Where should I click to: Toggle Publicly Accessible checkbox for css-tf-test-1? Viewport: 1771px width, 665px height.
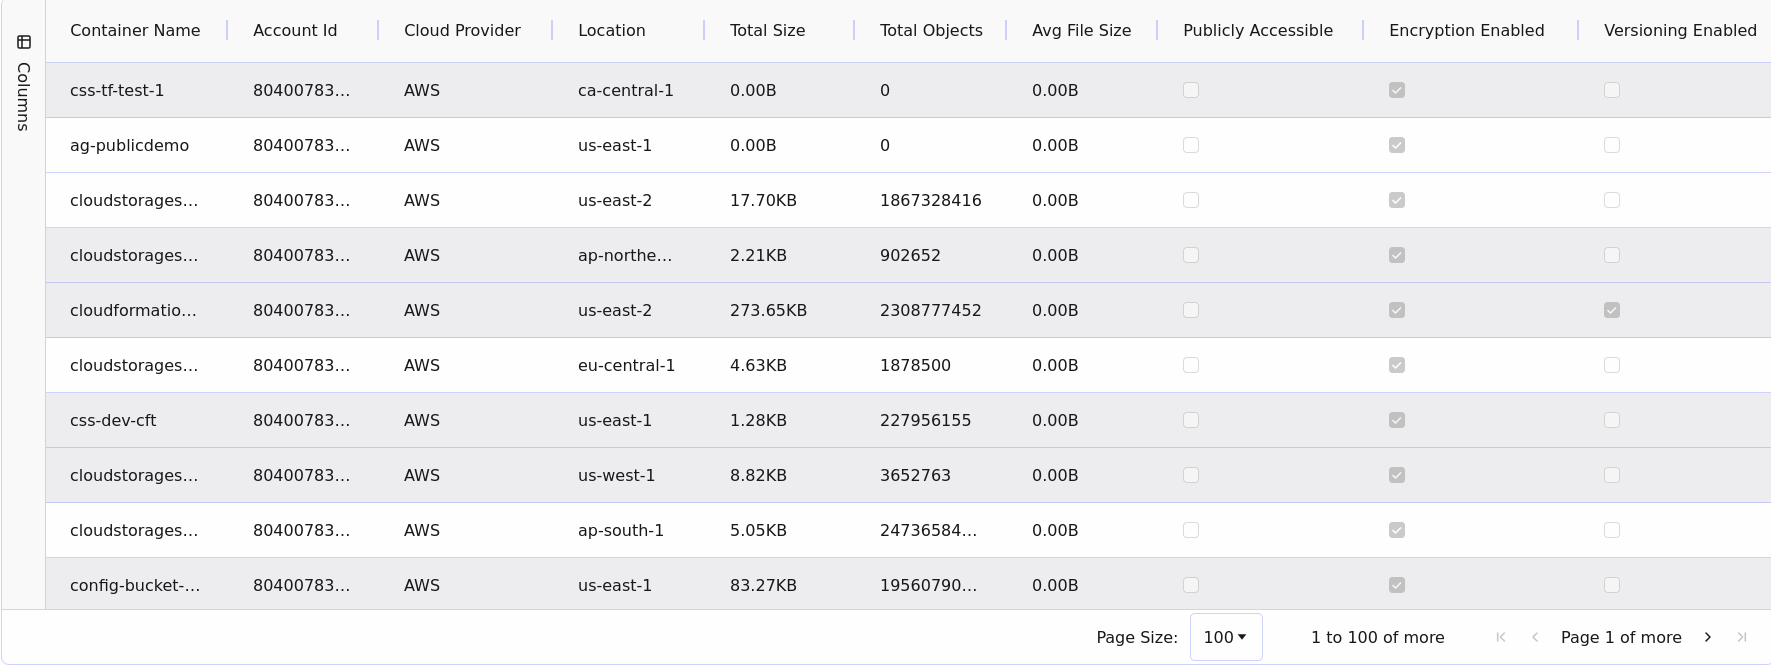tap(1191, 90)
